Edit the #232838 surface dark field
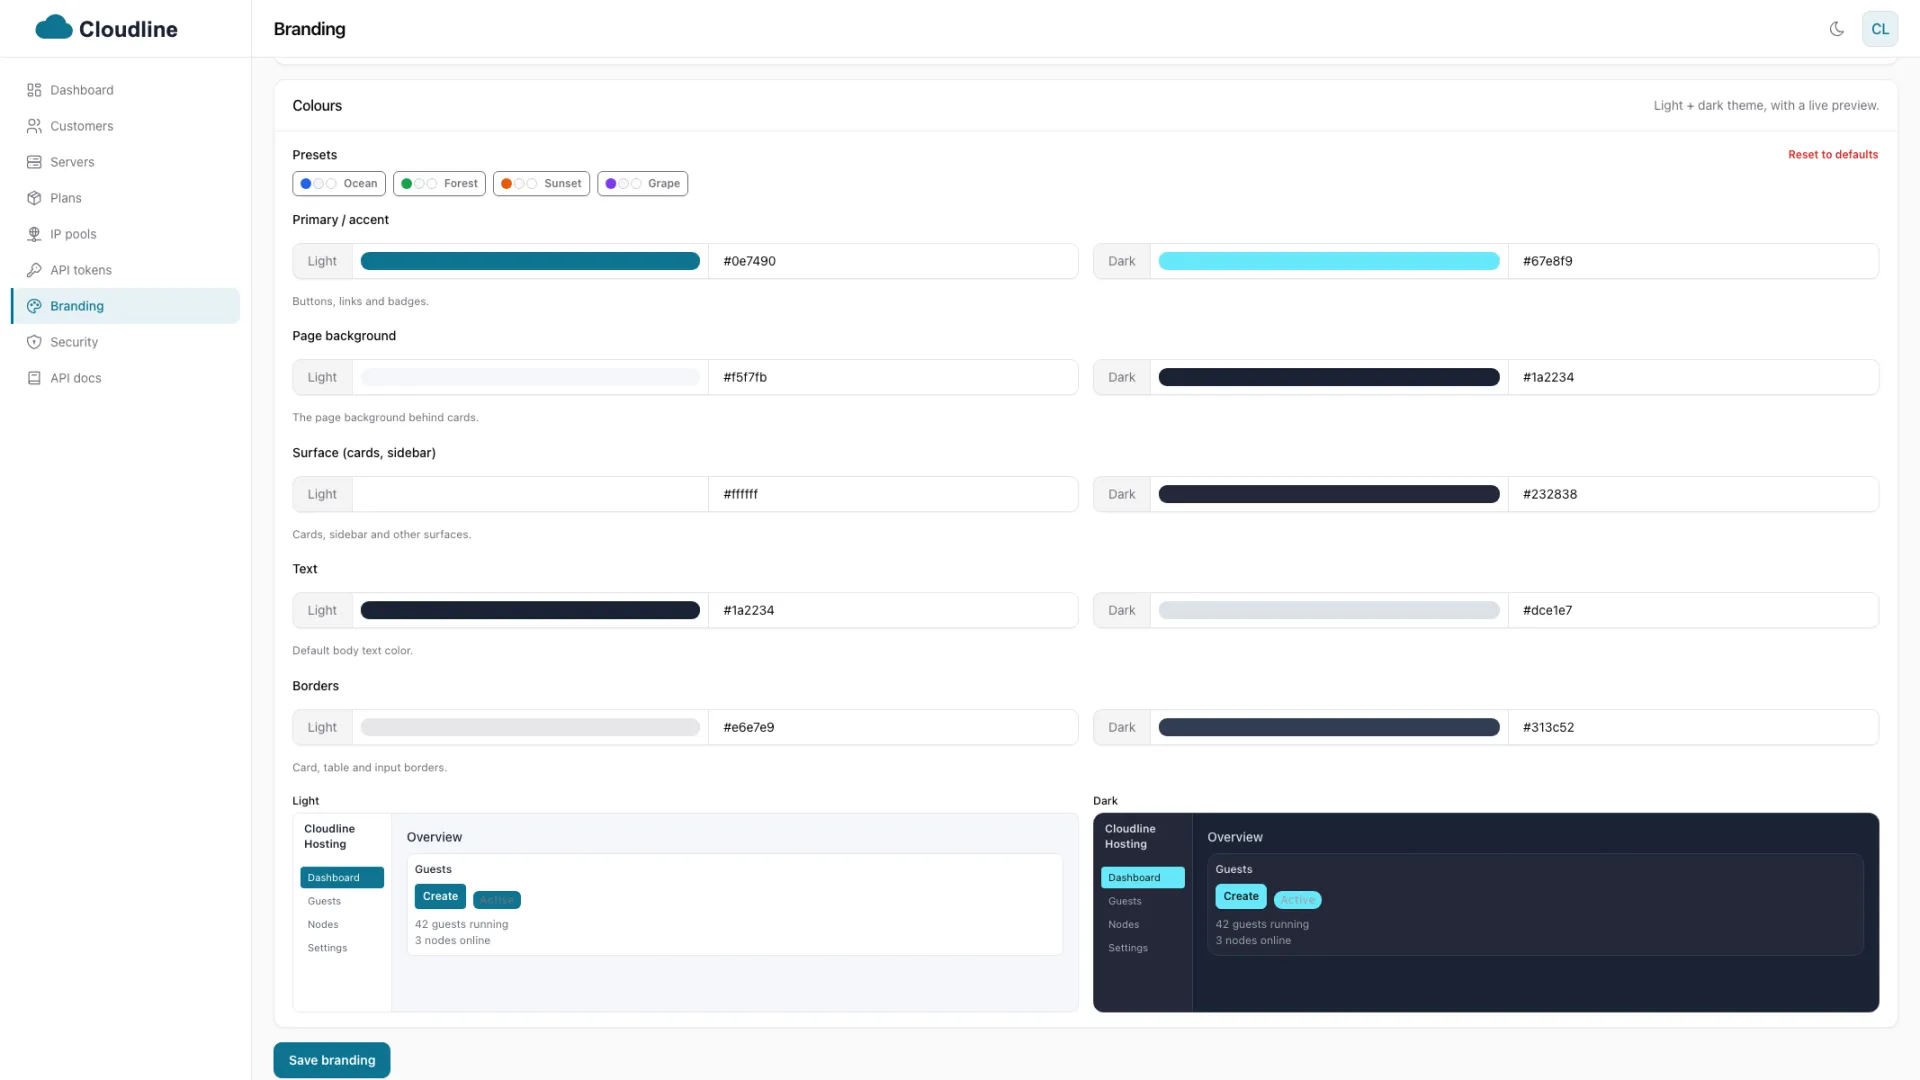 1693,494
